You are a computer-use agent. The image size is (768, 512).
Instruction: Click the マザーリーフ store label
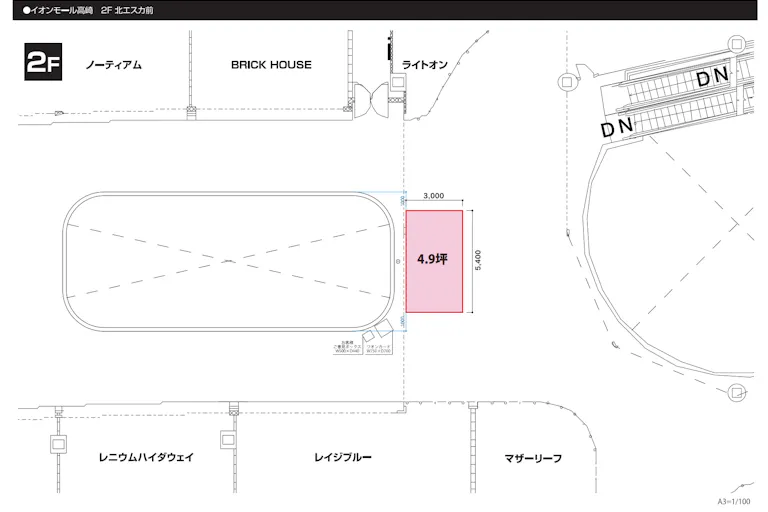coord(533,458)
